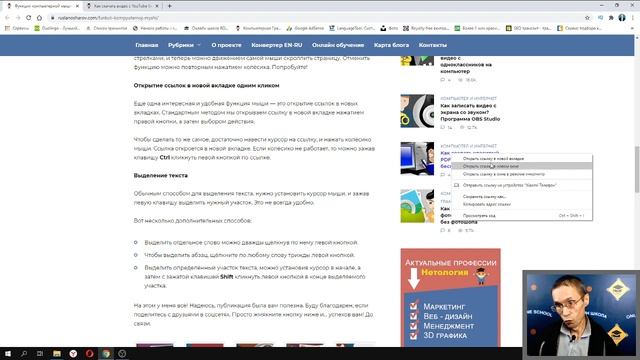Click comment count icon under OBS article
The image size is (640, 360).
point(443,128)
